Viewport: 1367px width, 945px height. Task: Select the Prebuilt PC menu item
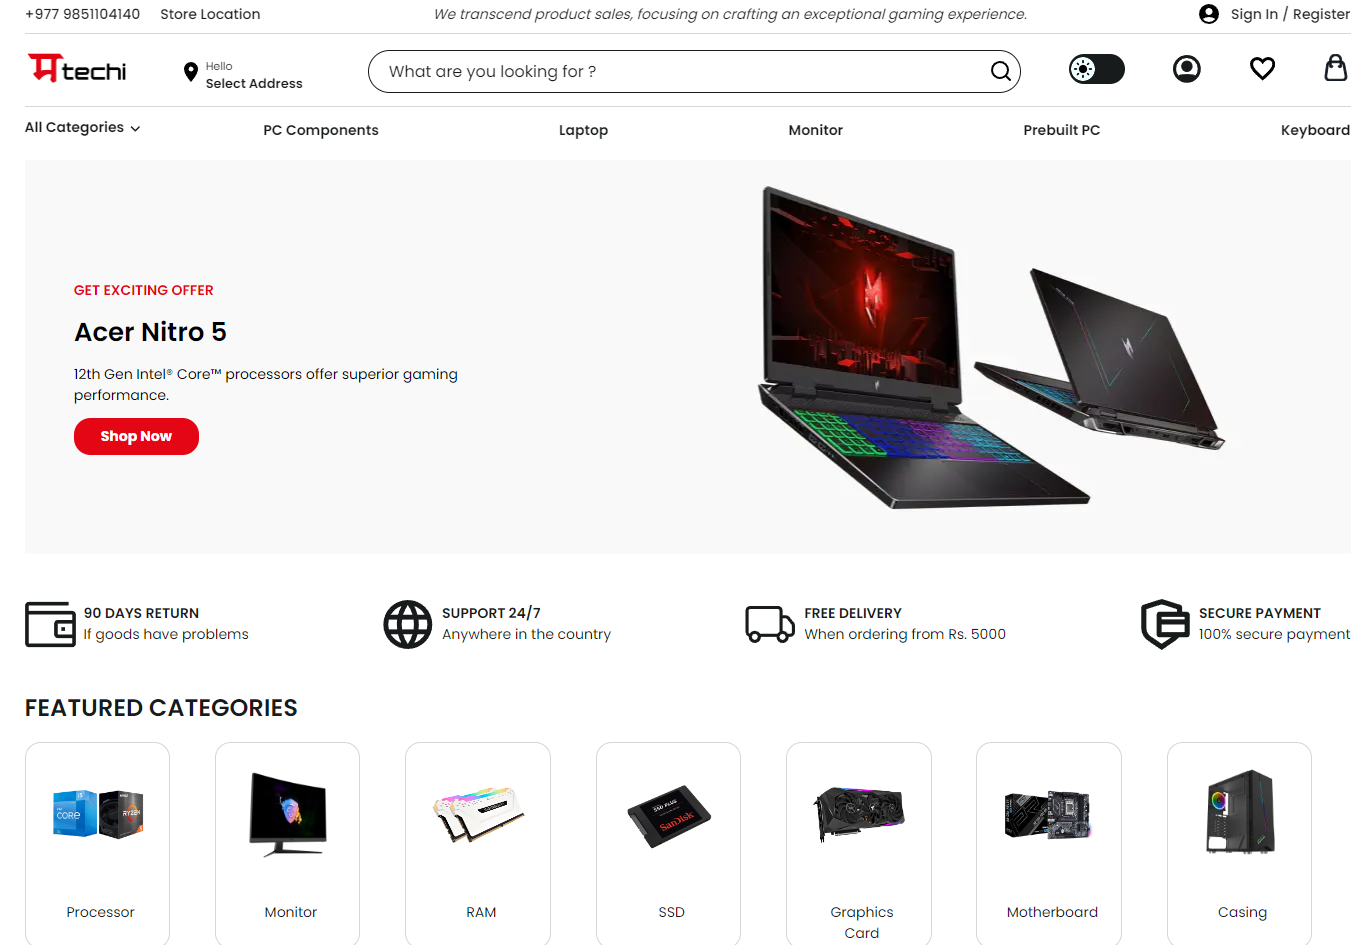point(1062,130)
